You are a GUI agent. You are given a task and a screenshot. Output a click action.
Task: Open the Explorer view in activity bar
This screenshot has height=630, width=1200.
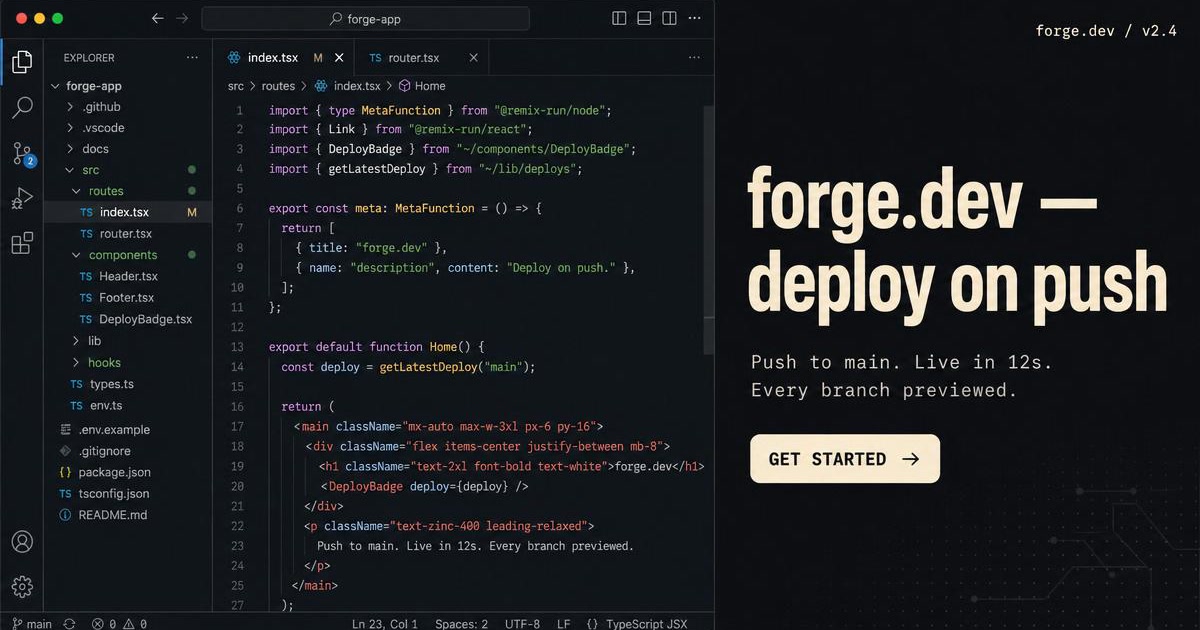click(x=22, y=63)
